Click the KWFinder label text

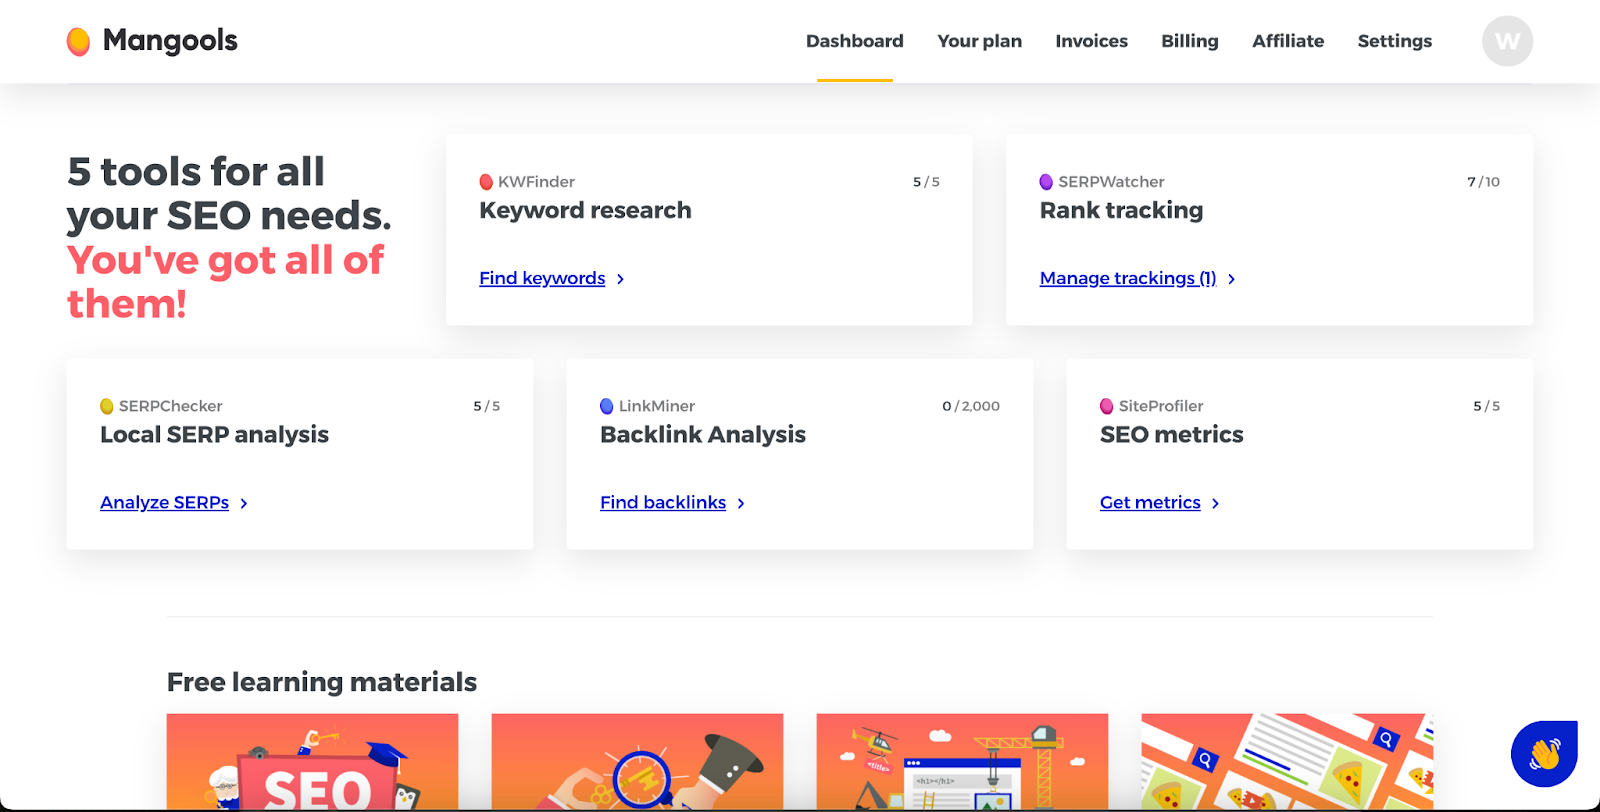(536, 182)
